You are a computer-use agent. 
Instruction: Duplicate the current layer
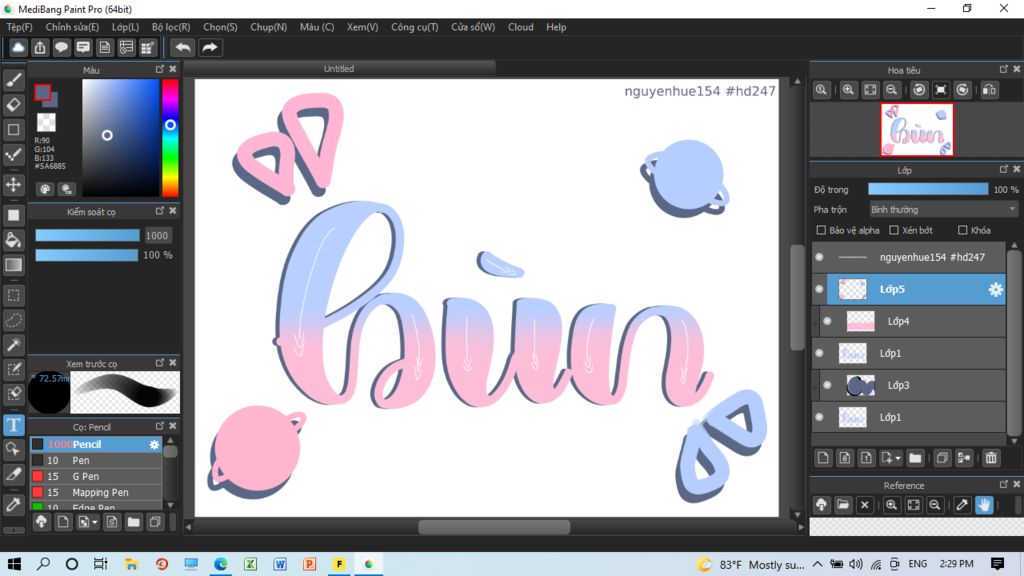click(x=942, y=458)
